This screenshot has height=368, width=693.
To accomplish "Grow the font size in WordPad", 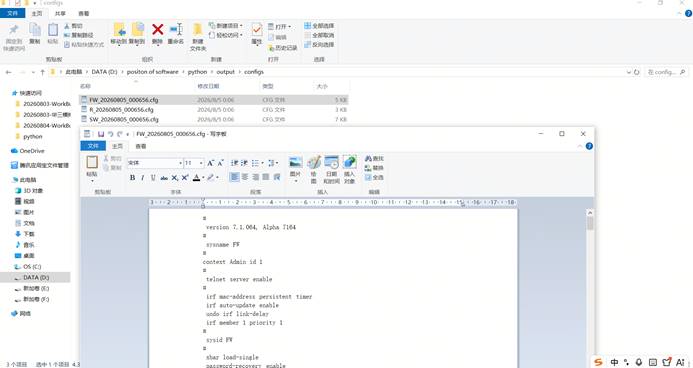I will tap(210, 163).
